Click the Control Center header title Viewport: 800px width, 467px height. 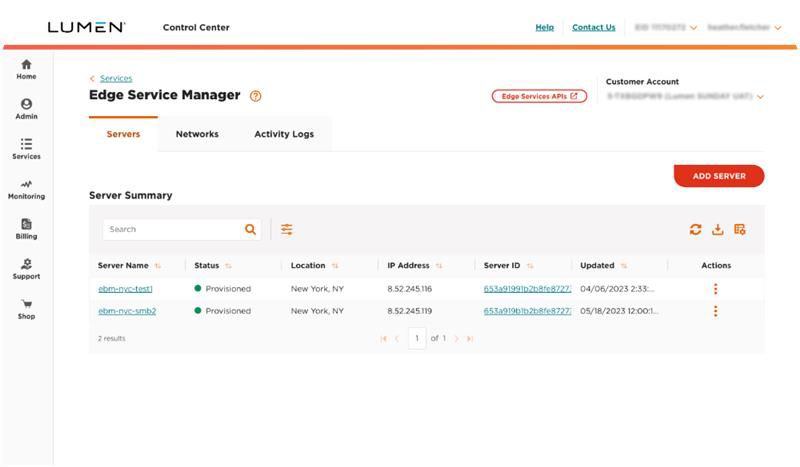[x=196, y=28]
